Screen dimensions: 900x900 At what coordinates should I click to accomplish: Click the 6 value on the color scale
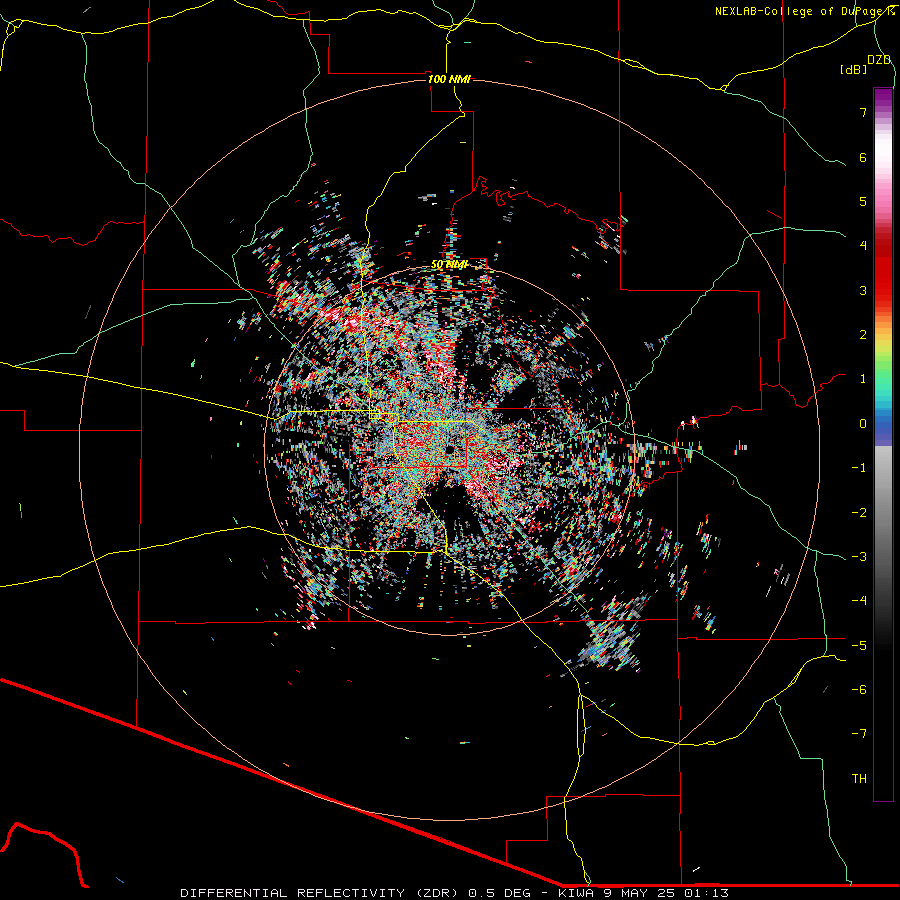863,157
